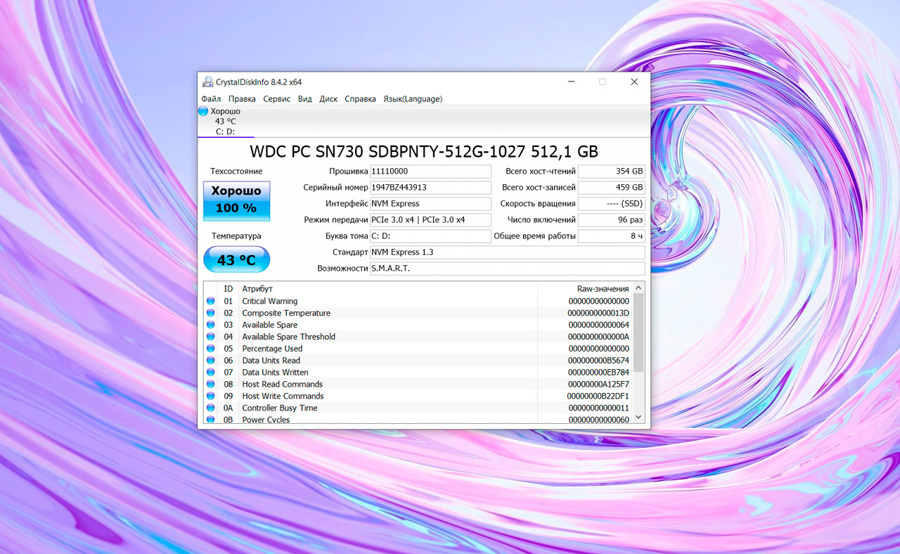Click the CrystalDiskInfo title bar app icon
The width and height of the screenshot is (900, 554).
coord(208,82)
